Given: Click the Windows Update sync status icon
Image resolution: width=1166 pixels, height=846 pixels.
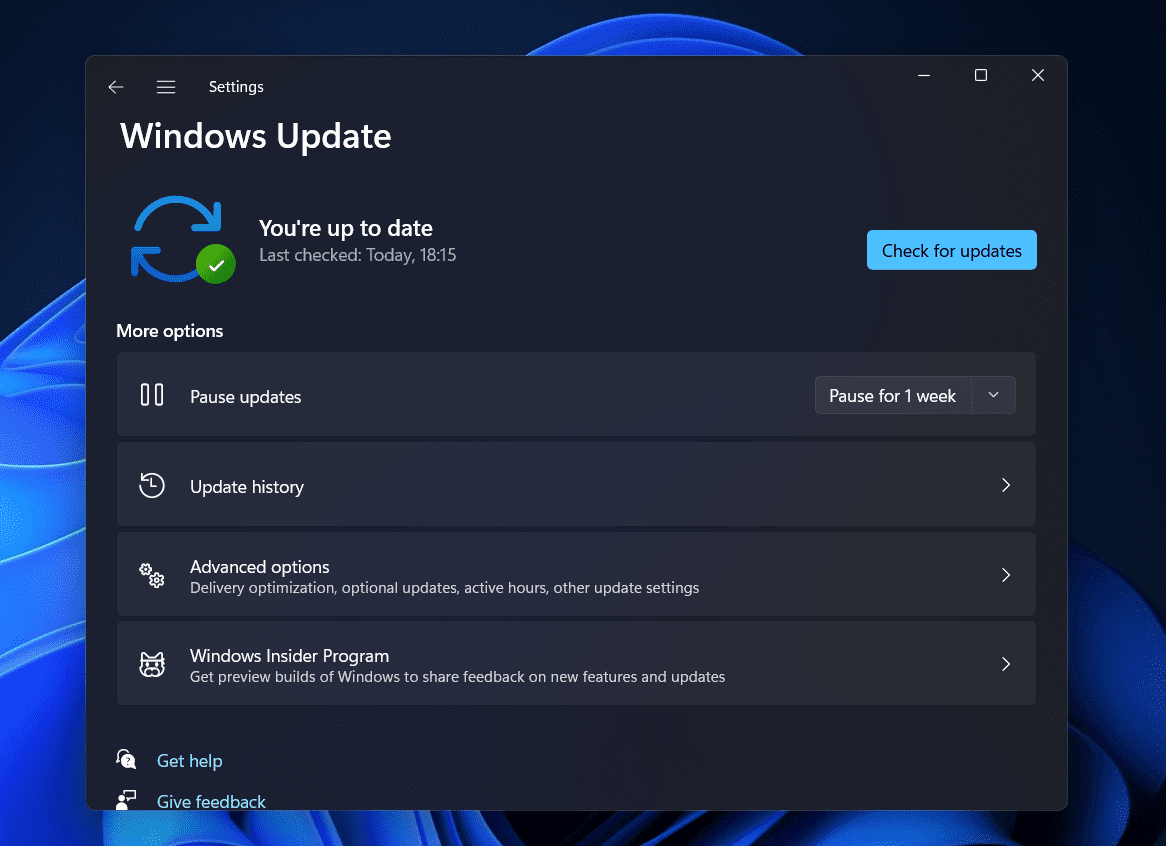Looking at the screenshot, I should pyautogui.click(x=183, y=239).
